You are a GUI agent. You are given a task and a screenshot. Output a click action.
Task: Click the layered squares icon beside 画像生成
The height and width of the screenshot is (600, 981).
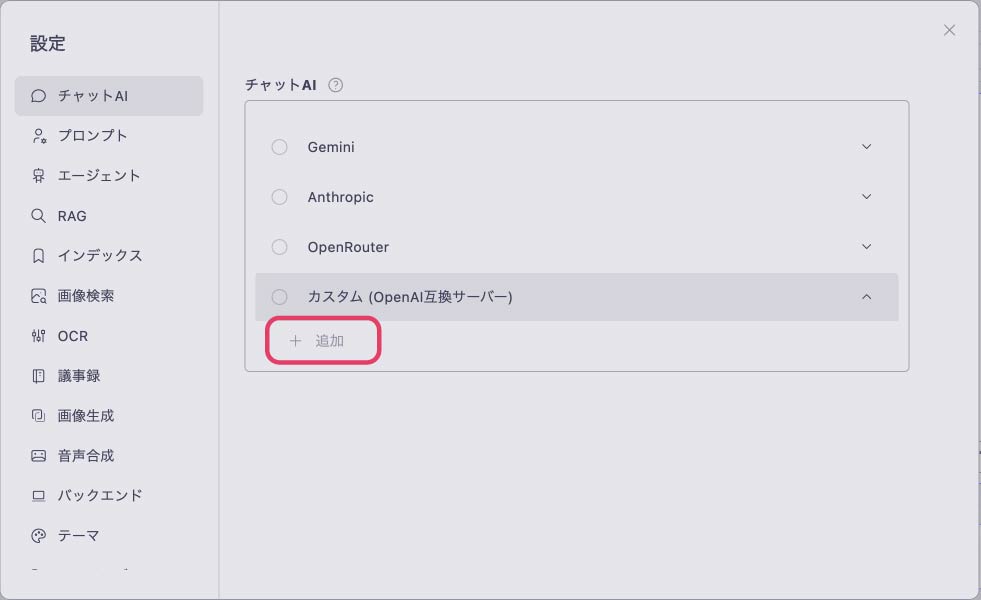point(38,415)
